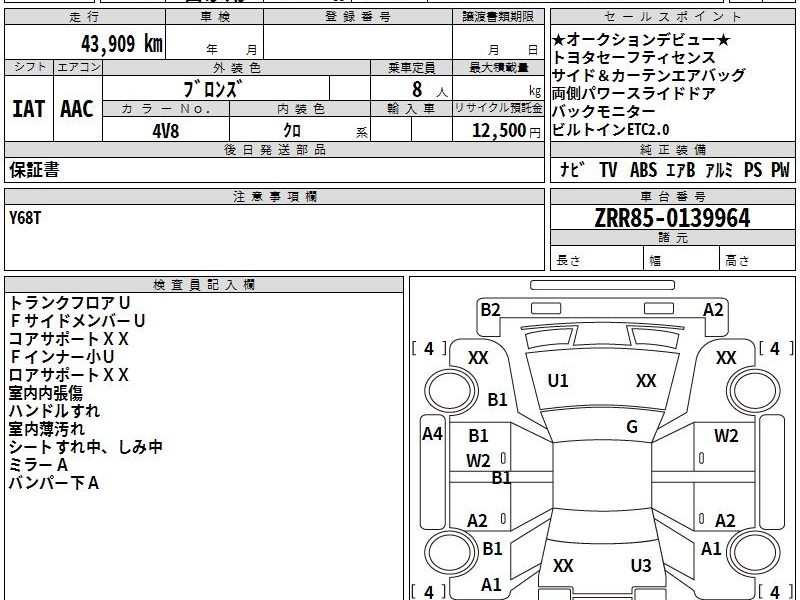Select the ビルトインETC2.0 line

[x=611, y=130]
